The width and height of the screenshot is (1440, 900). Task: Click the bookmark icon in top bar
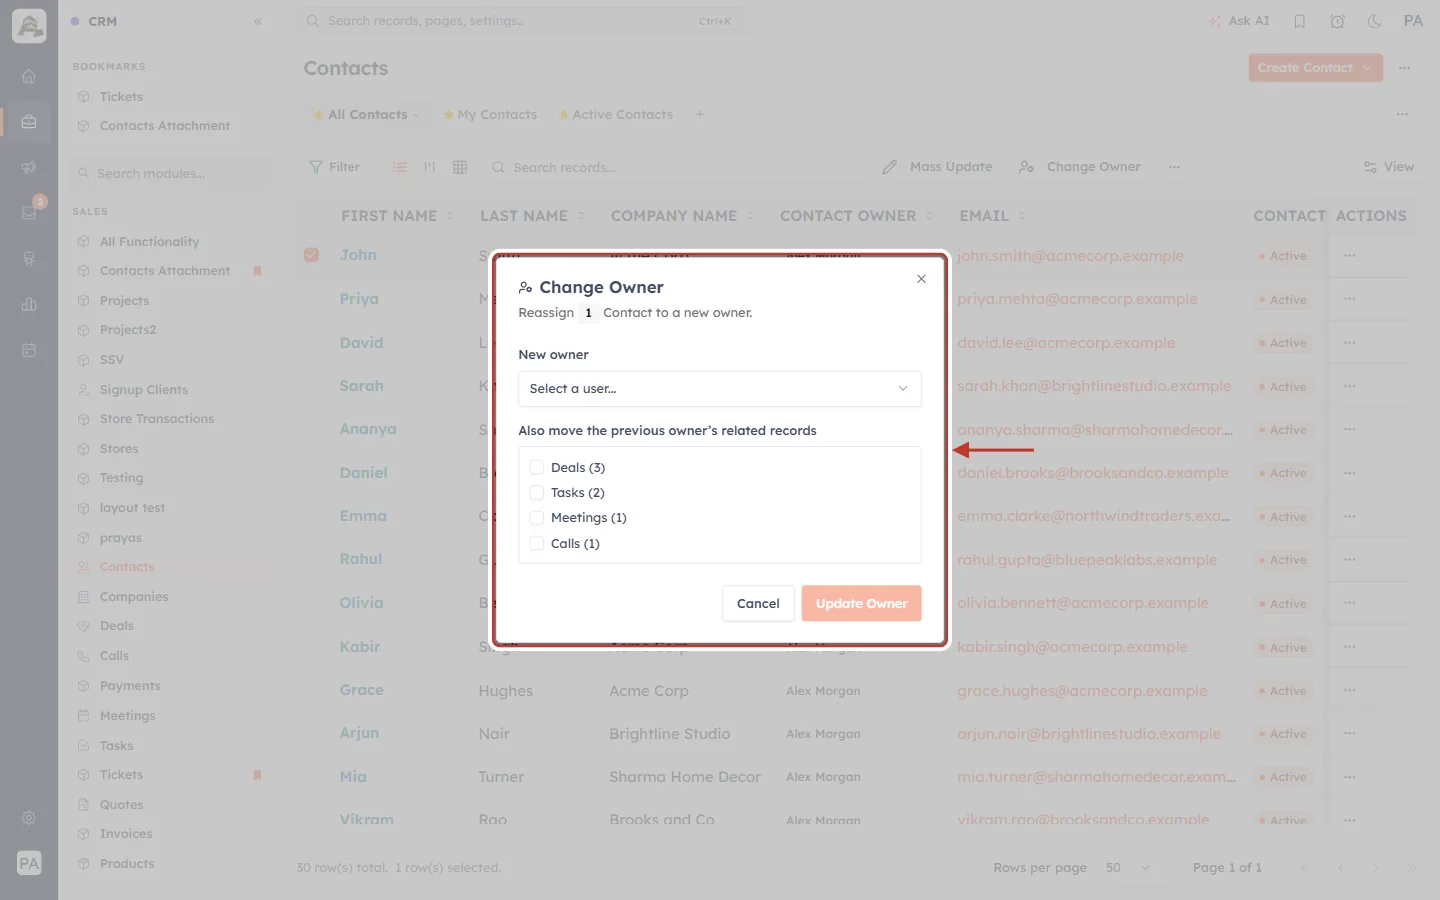(x=1300, y=21)
